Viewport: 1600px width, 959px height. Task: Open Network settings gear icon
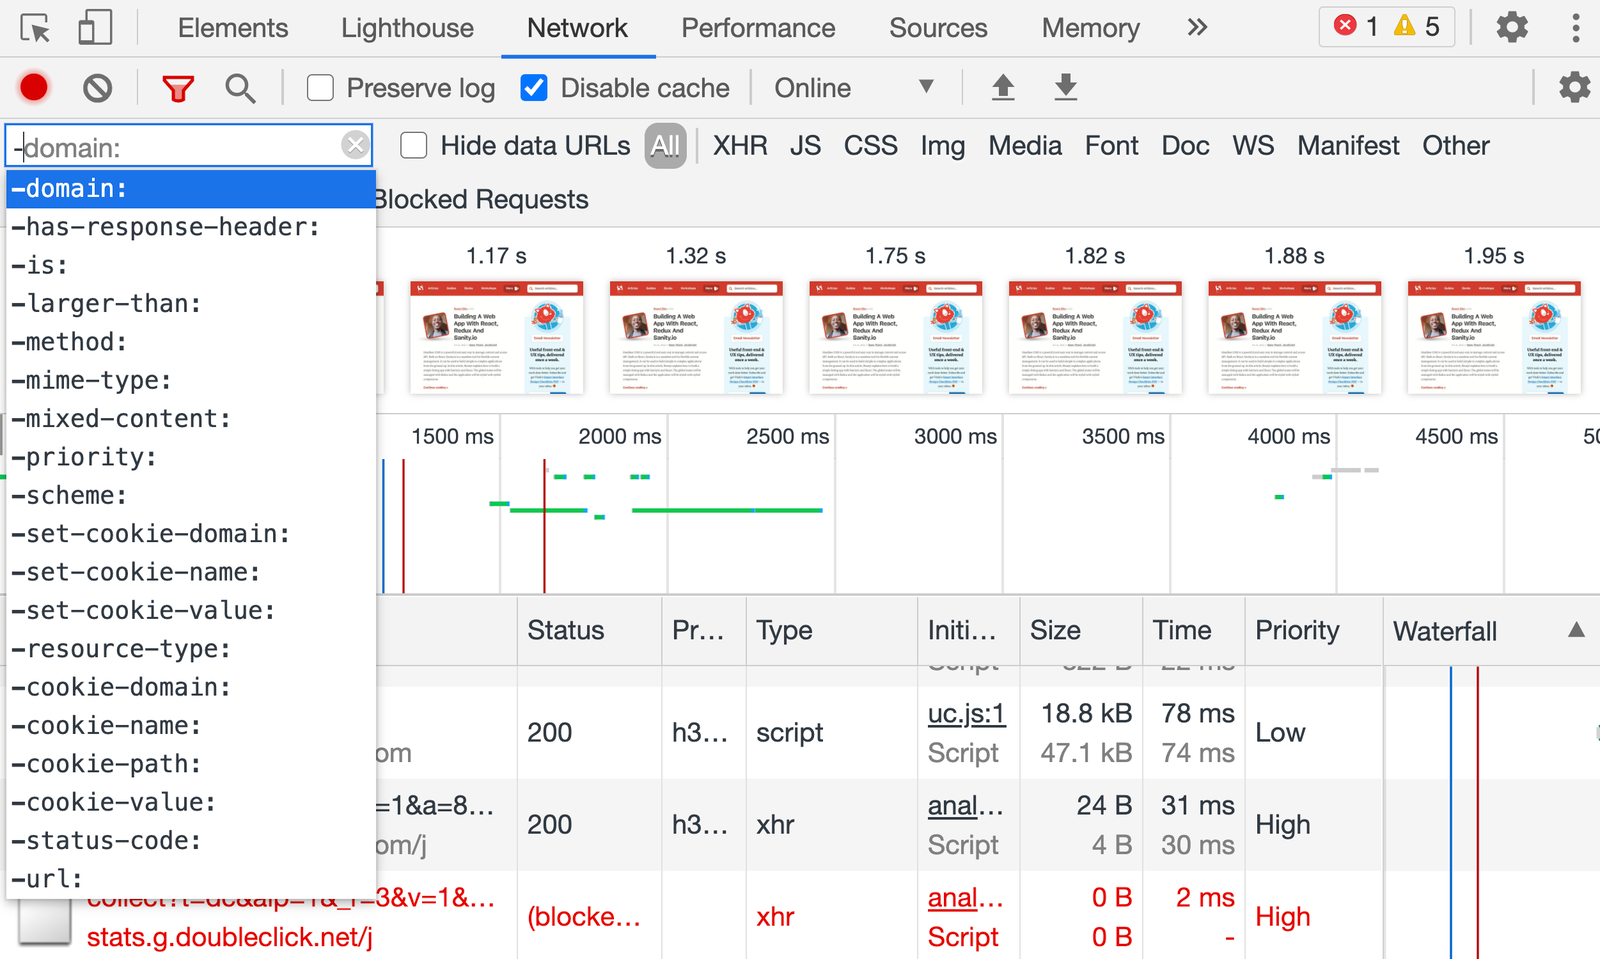(x=1574, y=88)
